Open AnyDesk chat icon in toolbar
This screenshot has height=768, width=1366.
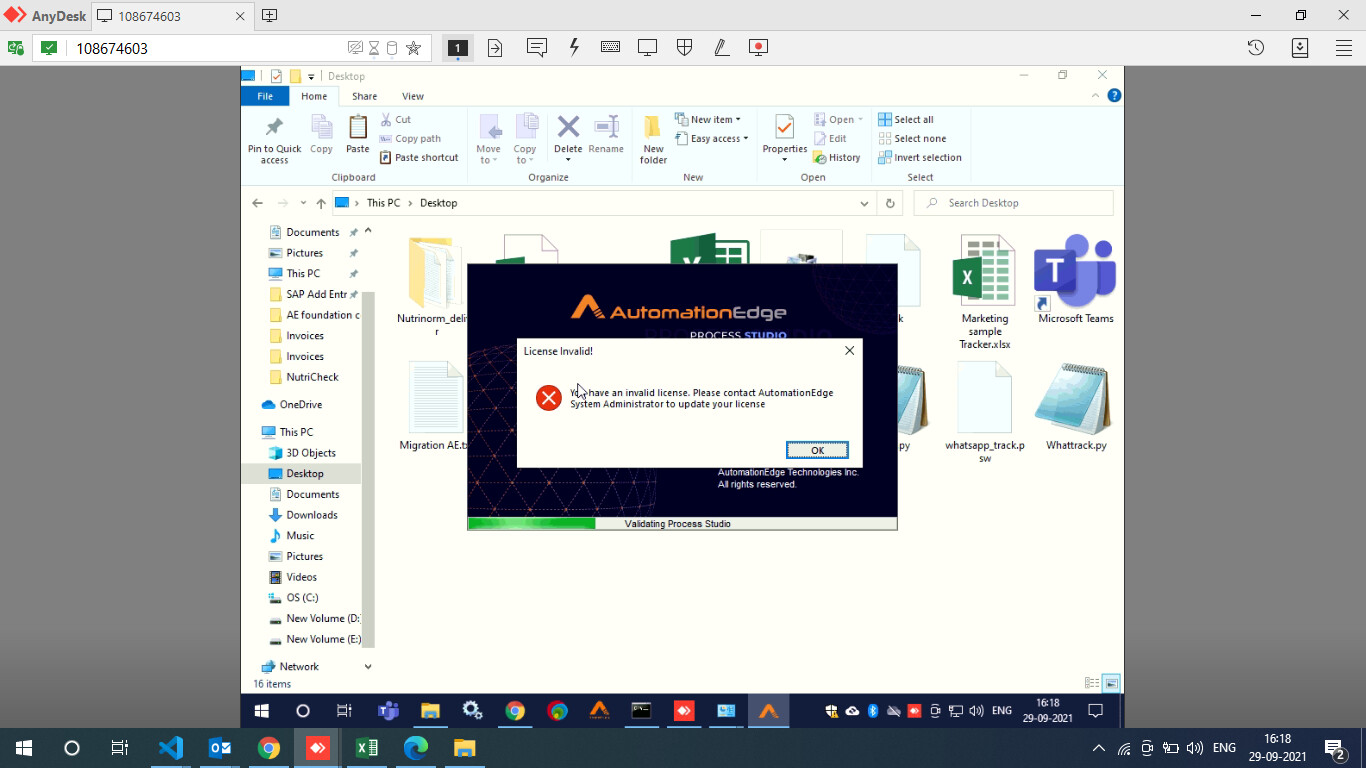[536, 47]
